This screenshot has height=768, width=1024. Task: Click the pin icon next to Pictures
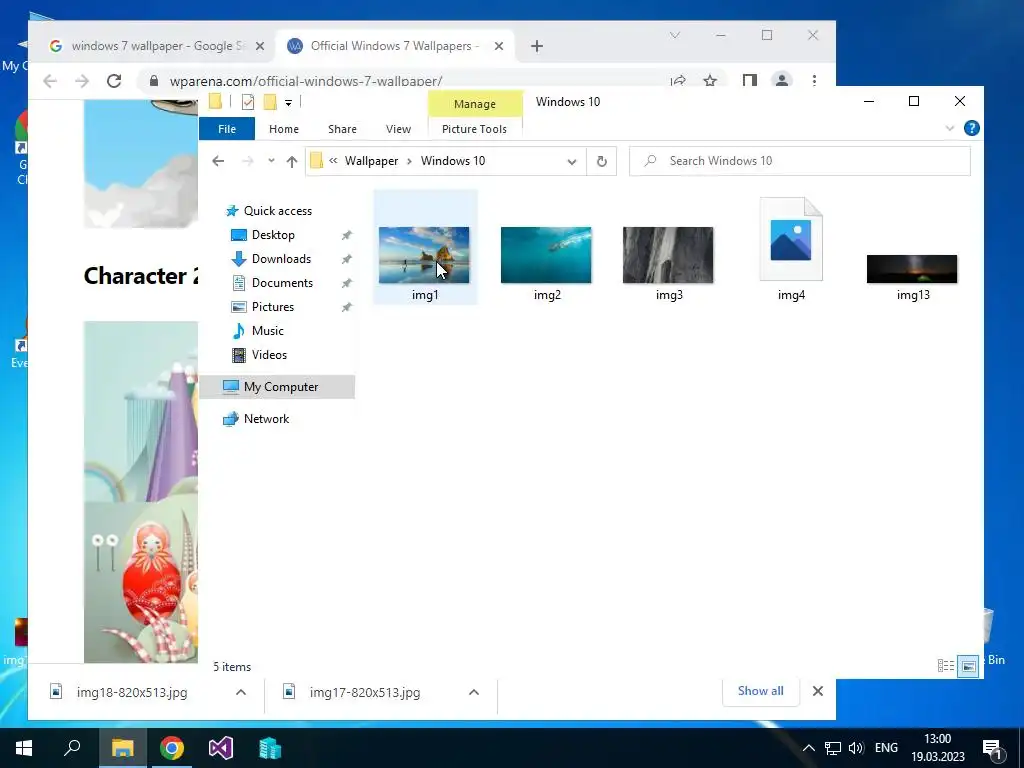[x=346, y=307]
